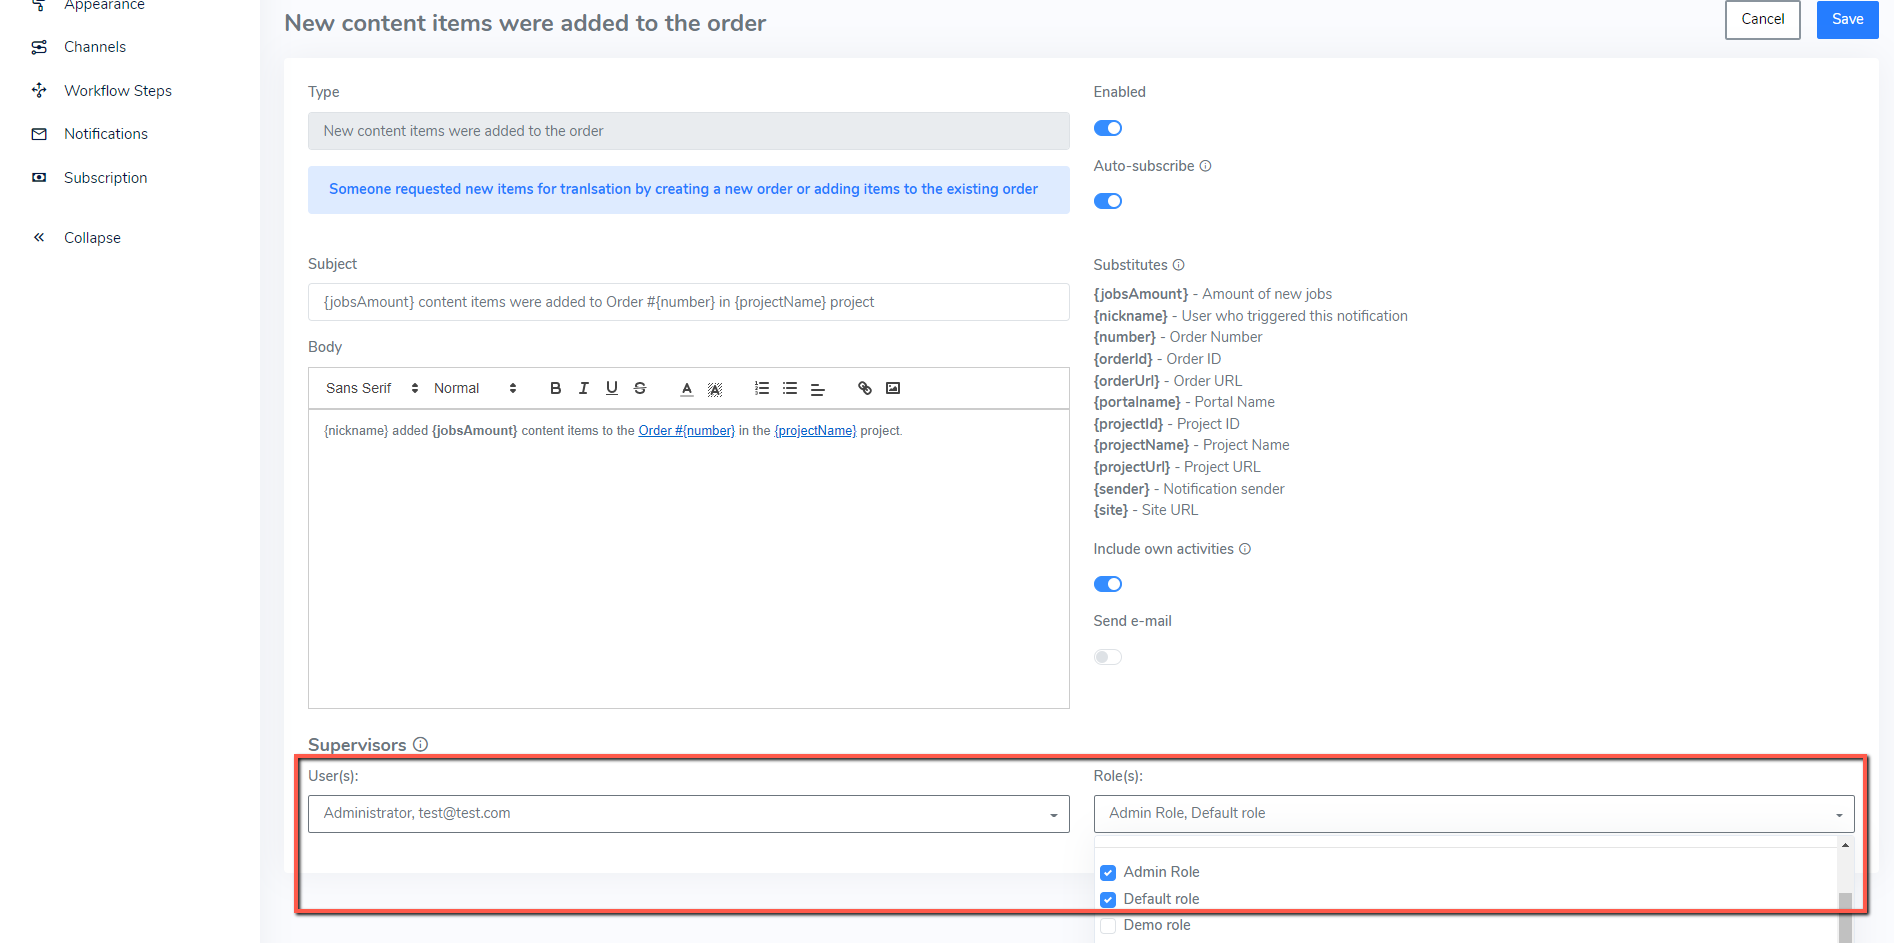Click the Notifications envelope icon
Screen dimensions: 1894x943
pyautogui.click(x=39, y=134)
